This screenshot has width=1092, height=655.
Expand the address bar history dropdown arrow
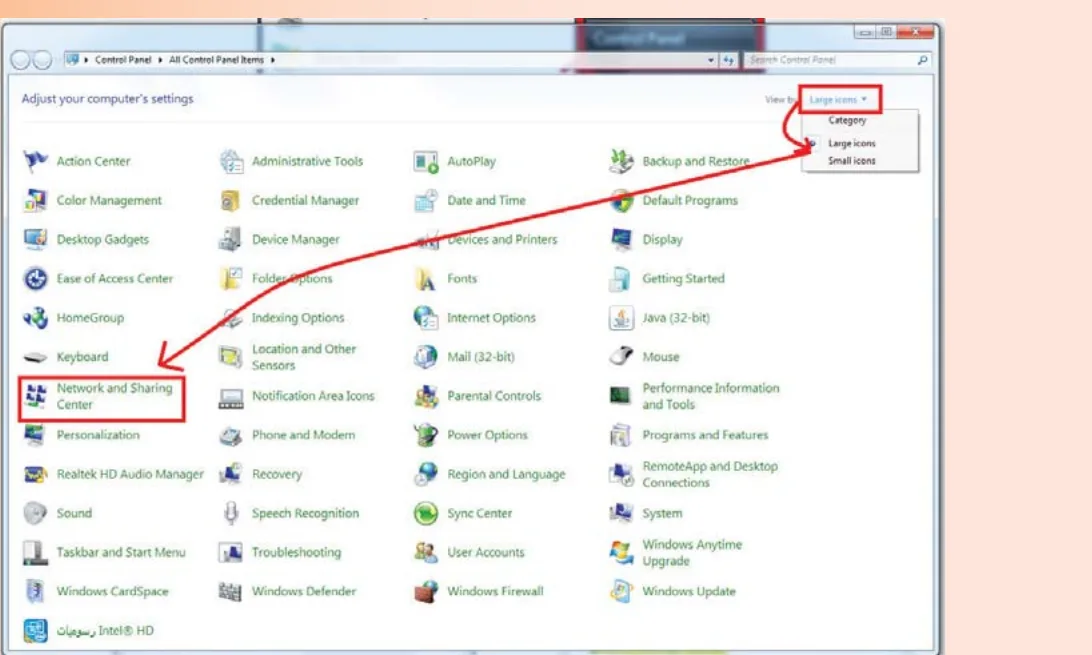click(x=710, y=61)
